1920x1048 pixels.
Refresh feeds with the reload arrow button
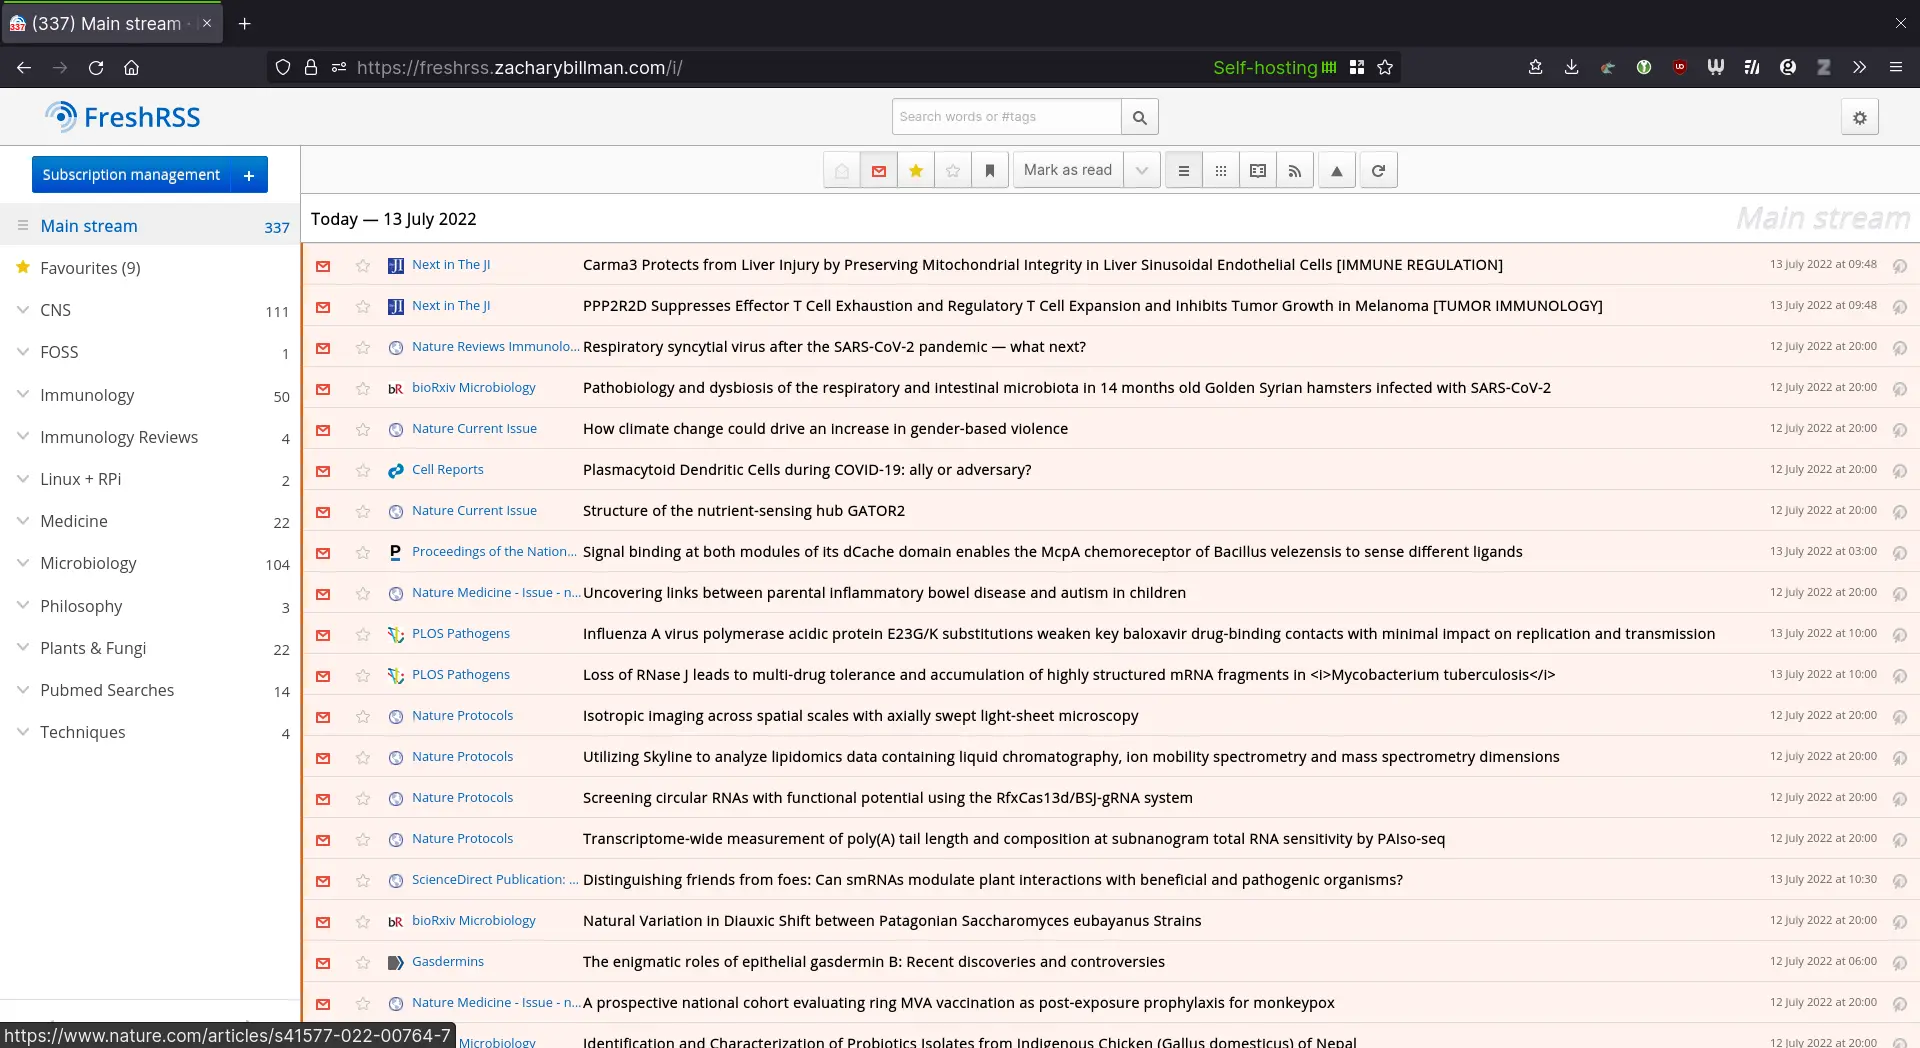coord(1378,171)
